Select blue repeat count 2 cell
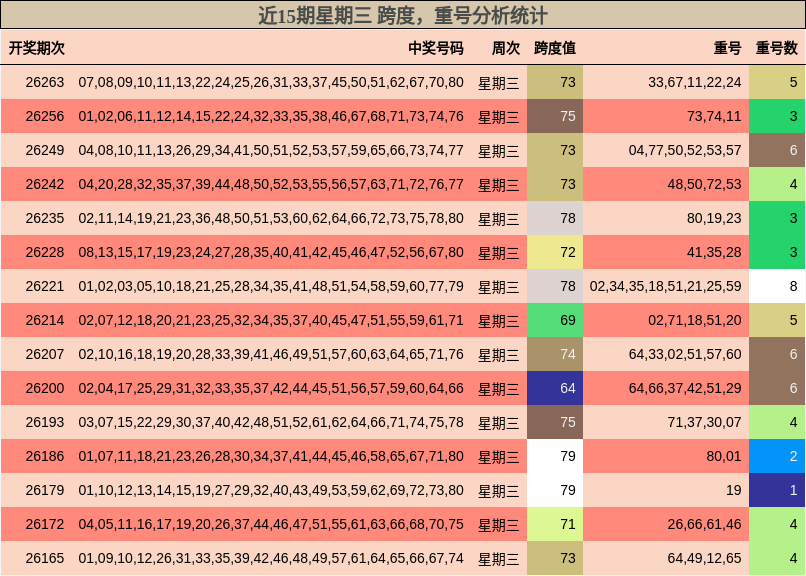This screenshot has height=576, width=806. point(777,456)
